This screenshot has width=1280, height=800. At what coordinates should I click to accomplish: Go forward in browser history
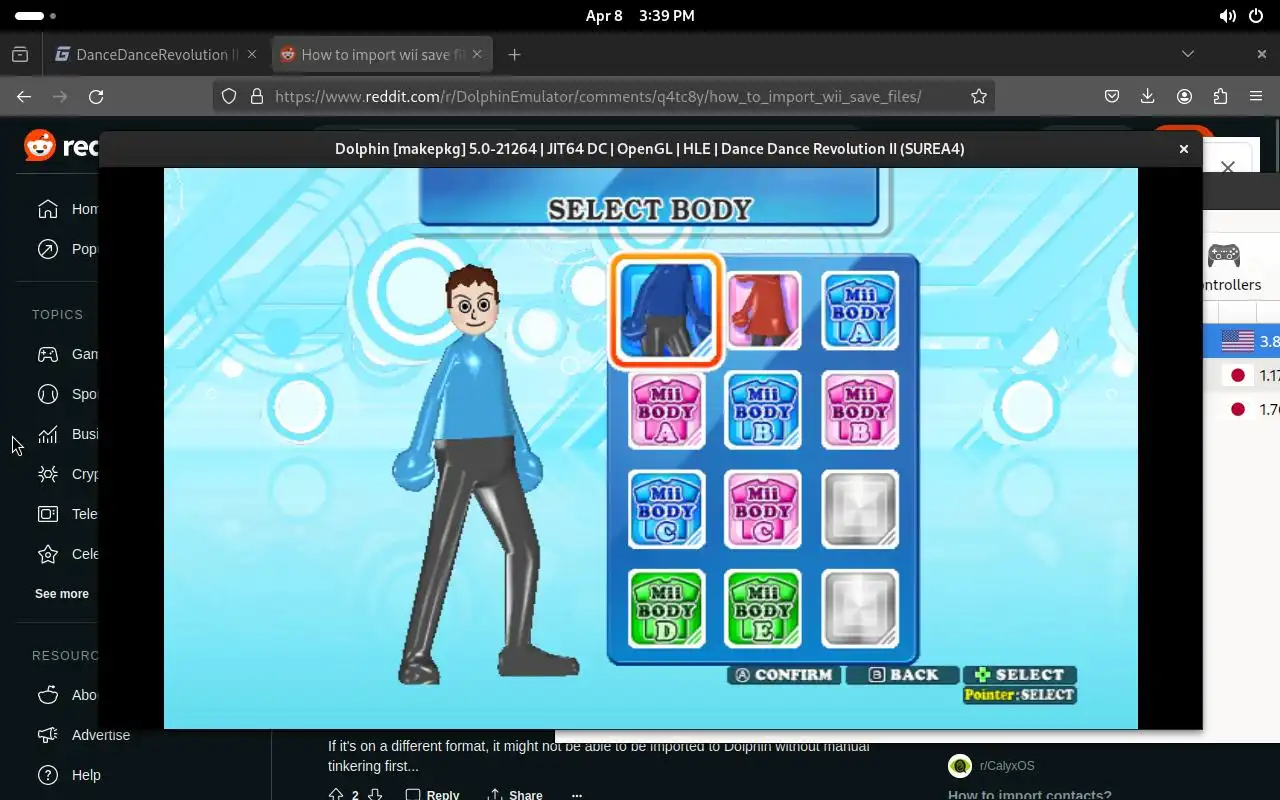tap(60, 97)
